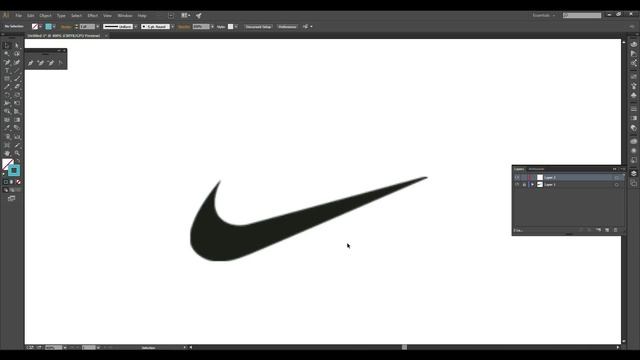Select the Rotate tool

[x=7, y=95]
